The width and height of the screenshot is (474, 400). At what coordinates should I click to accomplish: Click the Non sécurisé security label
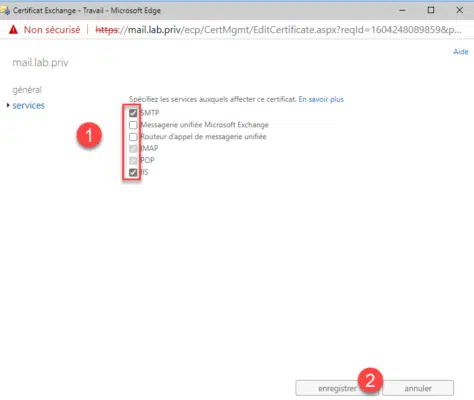tap(52, 30)
